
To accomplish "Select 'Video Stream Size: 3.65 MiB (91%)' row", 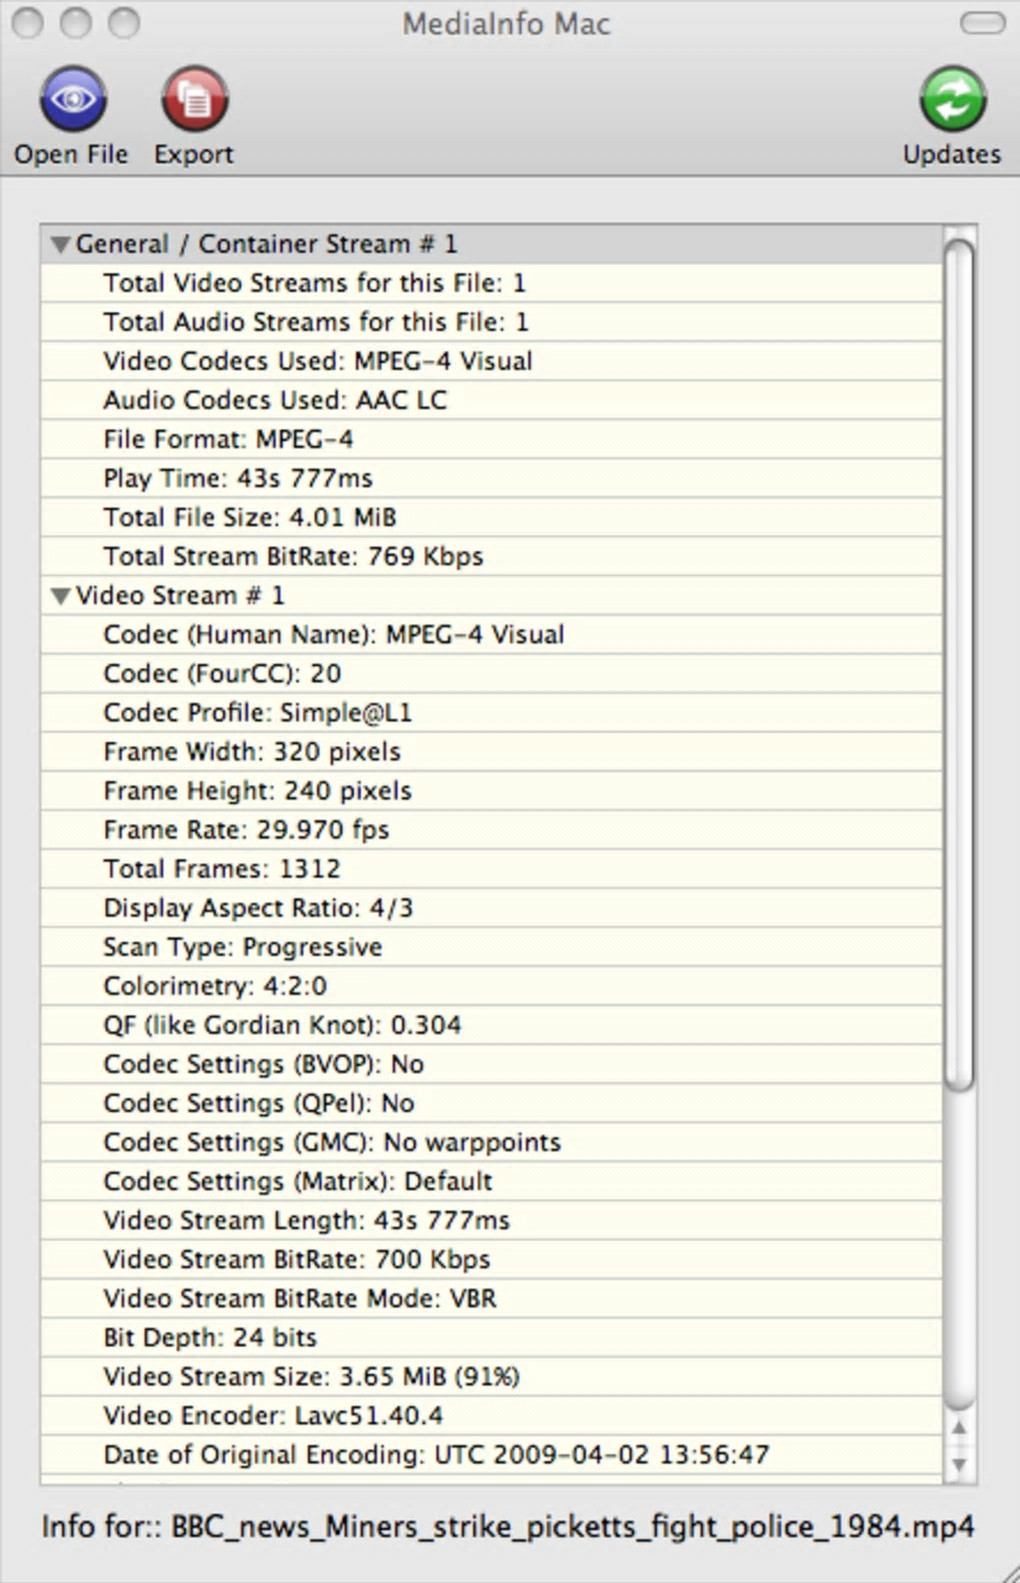I will [x=491, y=1375].
